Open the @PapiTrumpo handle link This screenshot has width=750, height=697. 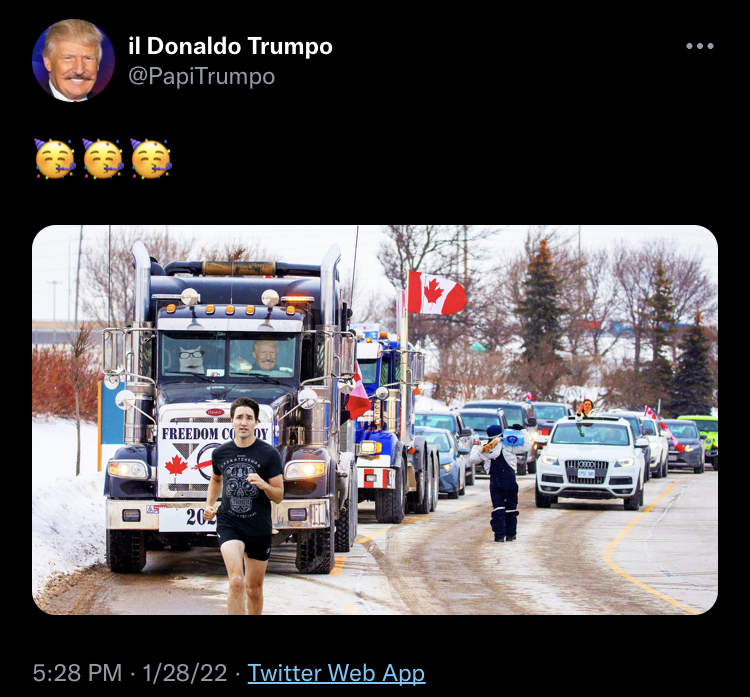[x=201, y=77]
